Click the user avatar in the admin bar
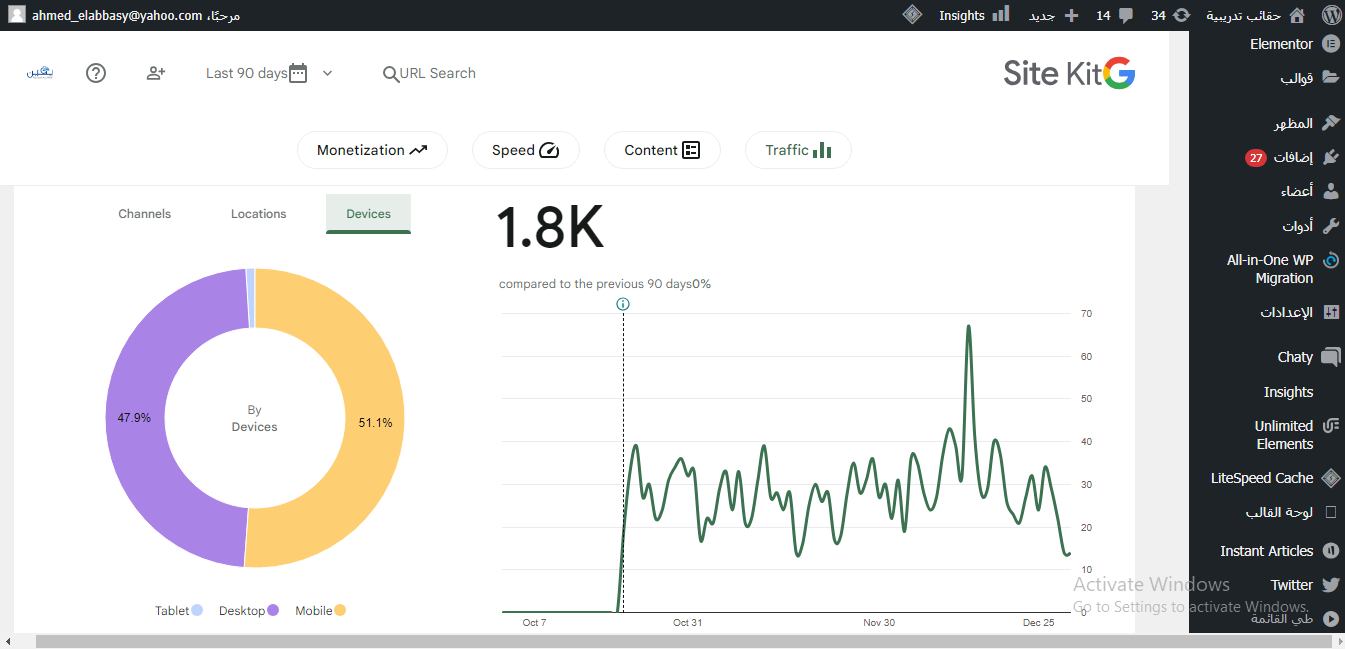The height and width of the screenshot is (649, 1345). tap(17, 15)
